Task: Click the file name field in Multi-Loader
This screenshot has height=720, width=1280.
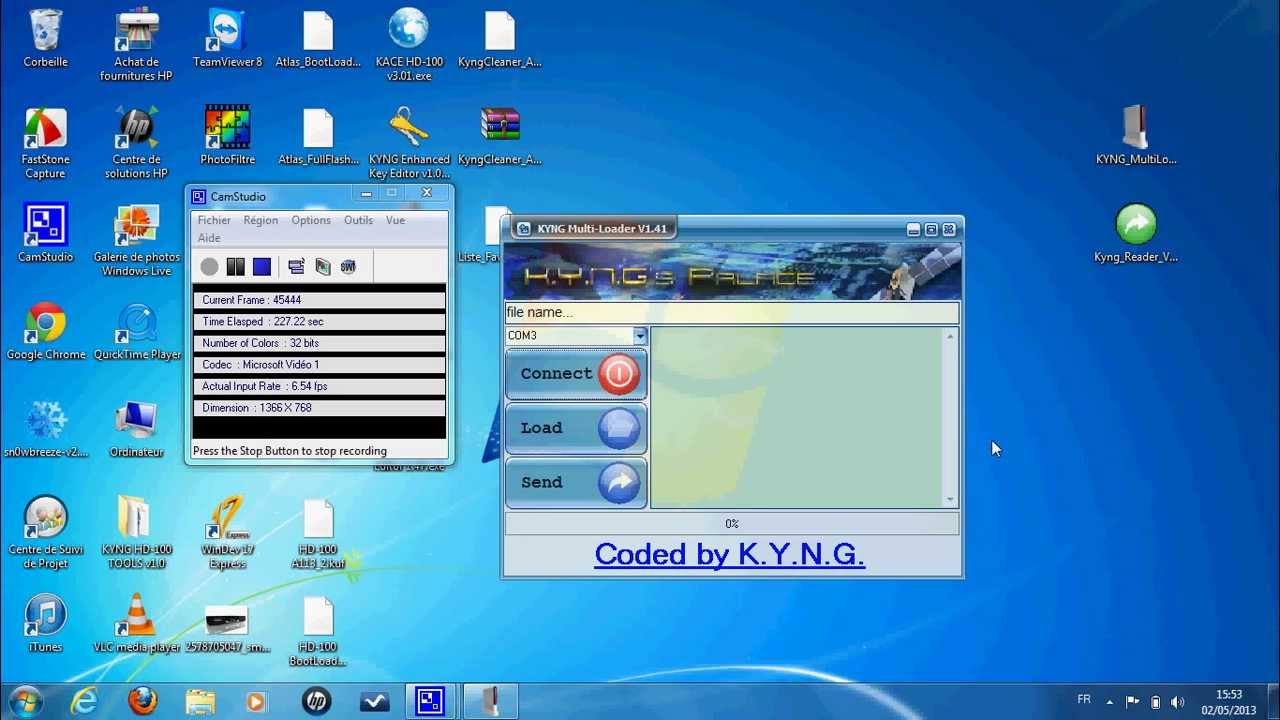Action: 731,312
